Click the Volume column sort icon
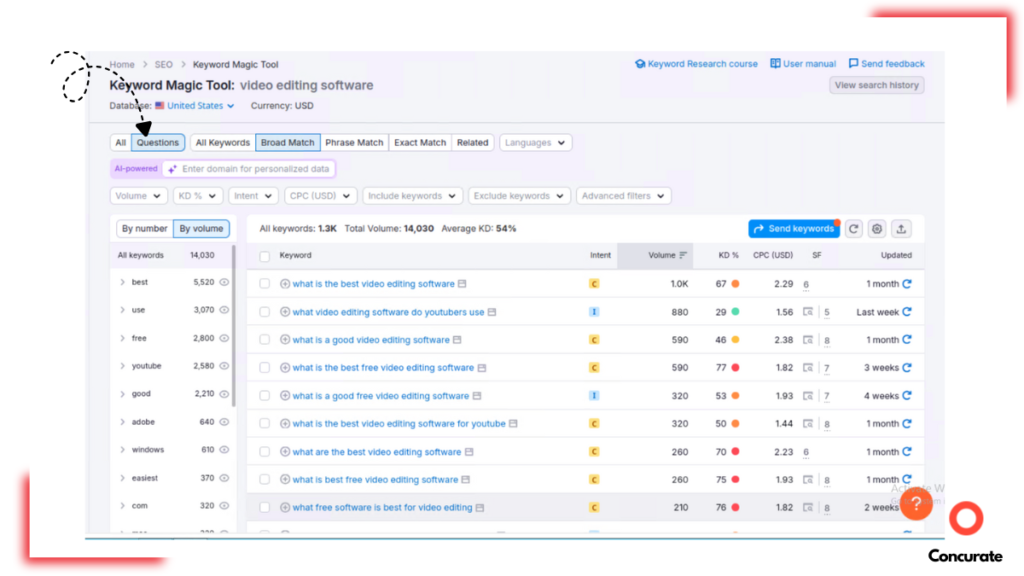 683,256
